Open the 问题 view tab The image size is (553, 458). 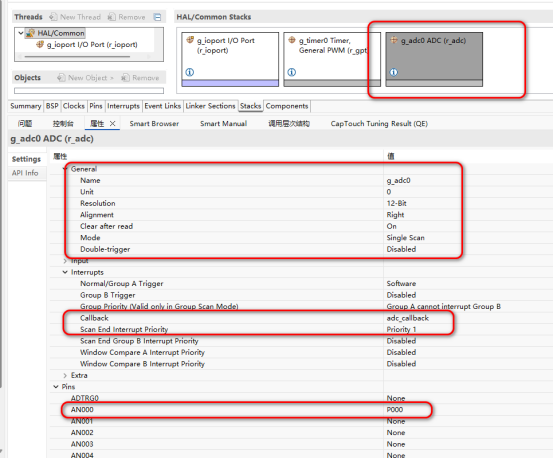(x=25, y=123)
